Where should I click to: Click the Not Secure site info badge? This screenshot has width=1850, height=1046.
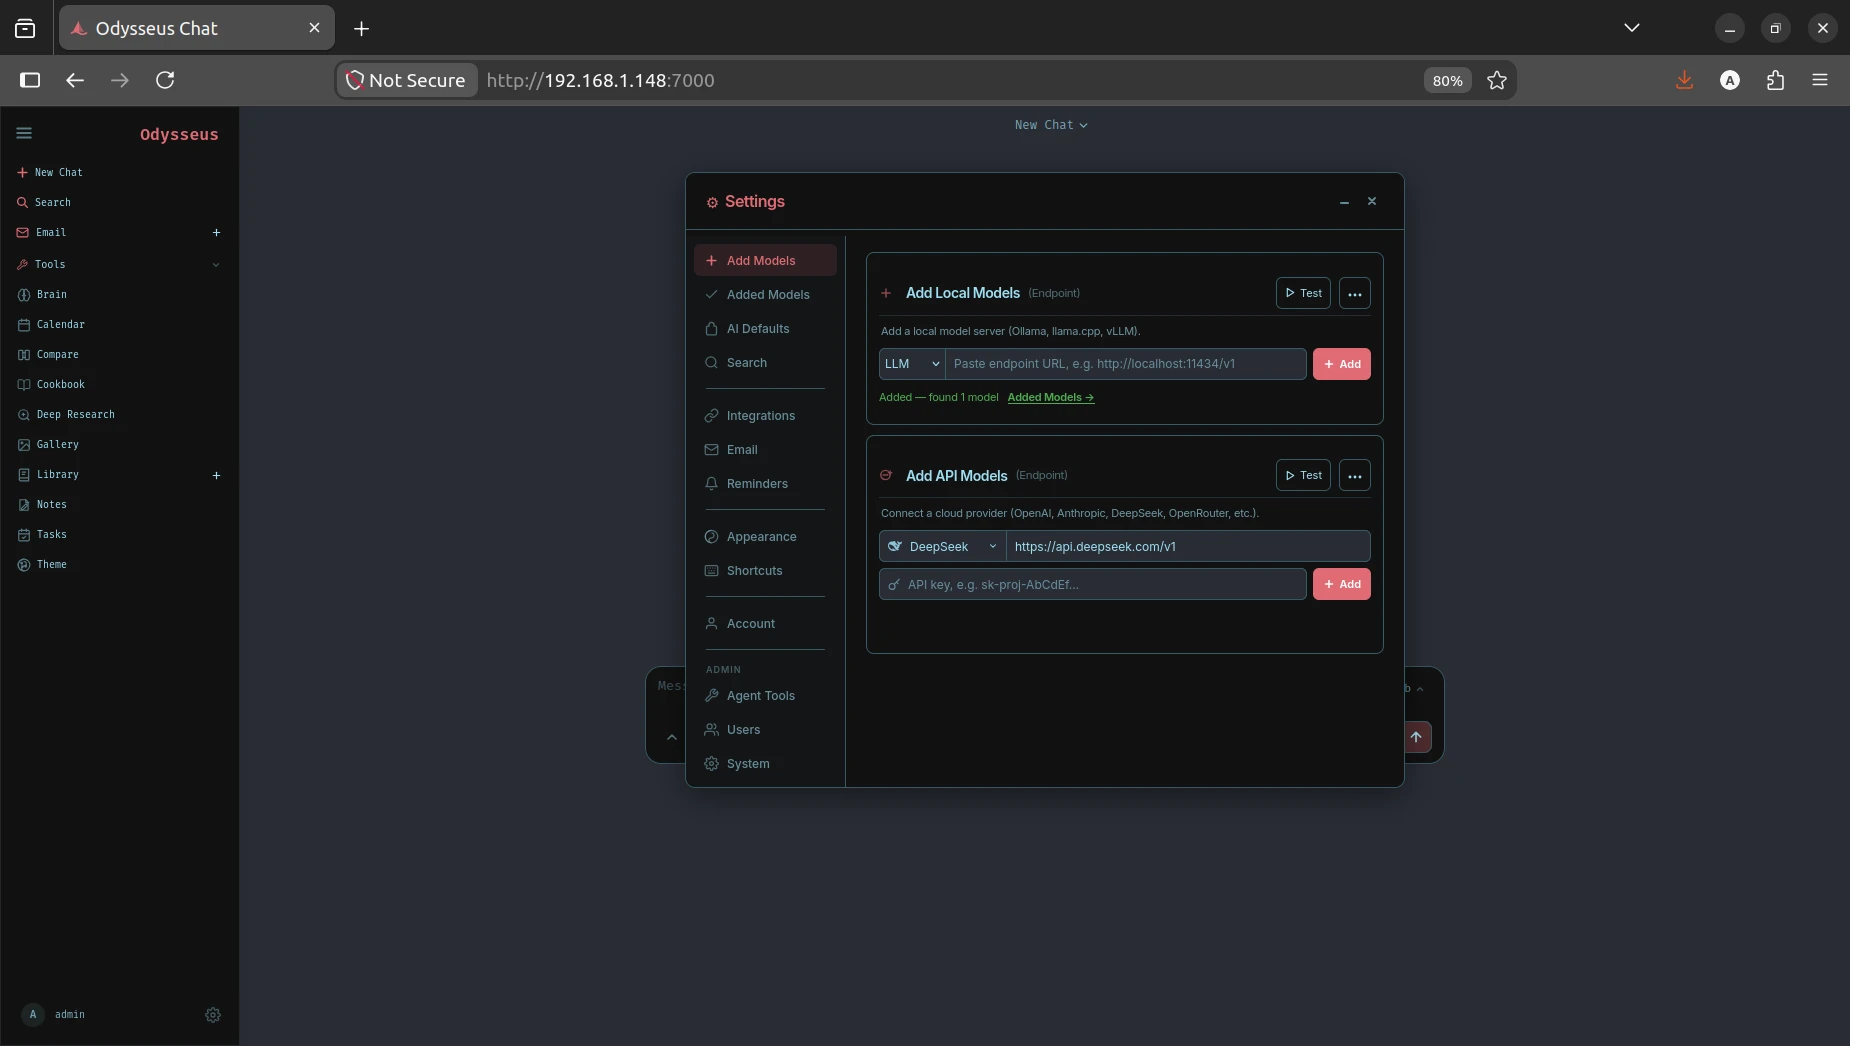(x=406, y=80)
